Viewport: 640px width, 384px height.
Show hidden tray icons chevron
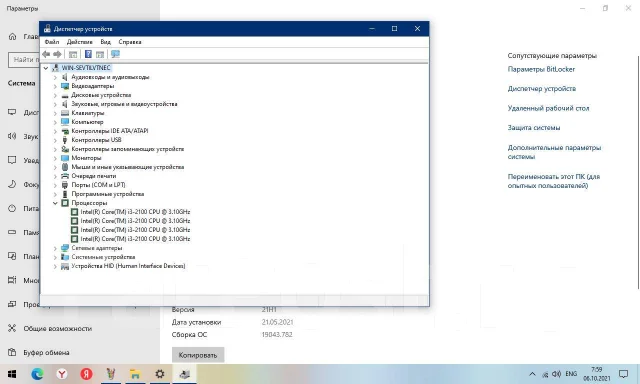pyautogui.click(x=532, y=374)
